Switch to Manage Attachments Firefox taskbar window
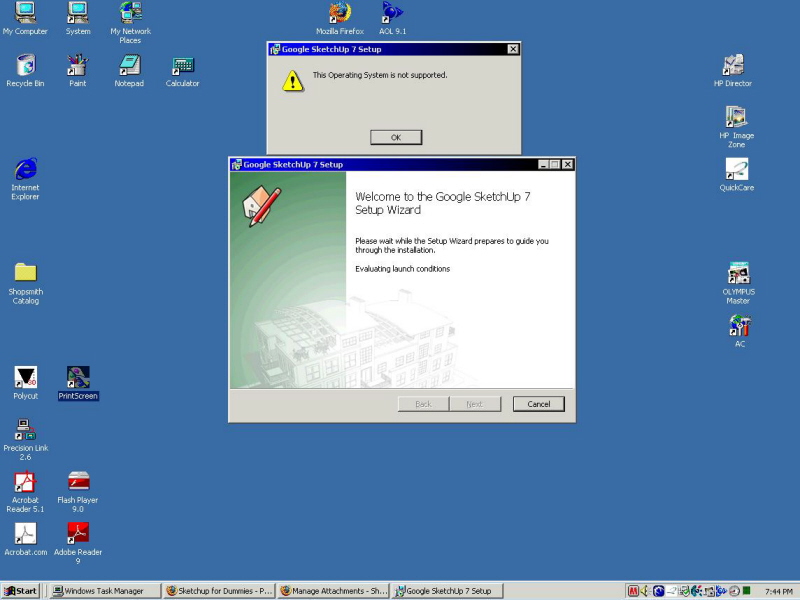Screen dimensions: 800x600 (x=334, y=591)
